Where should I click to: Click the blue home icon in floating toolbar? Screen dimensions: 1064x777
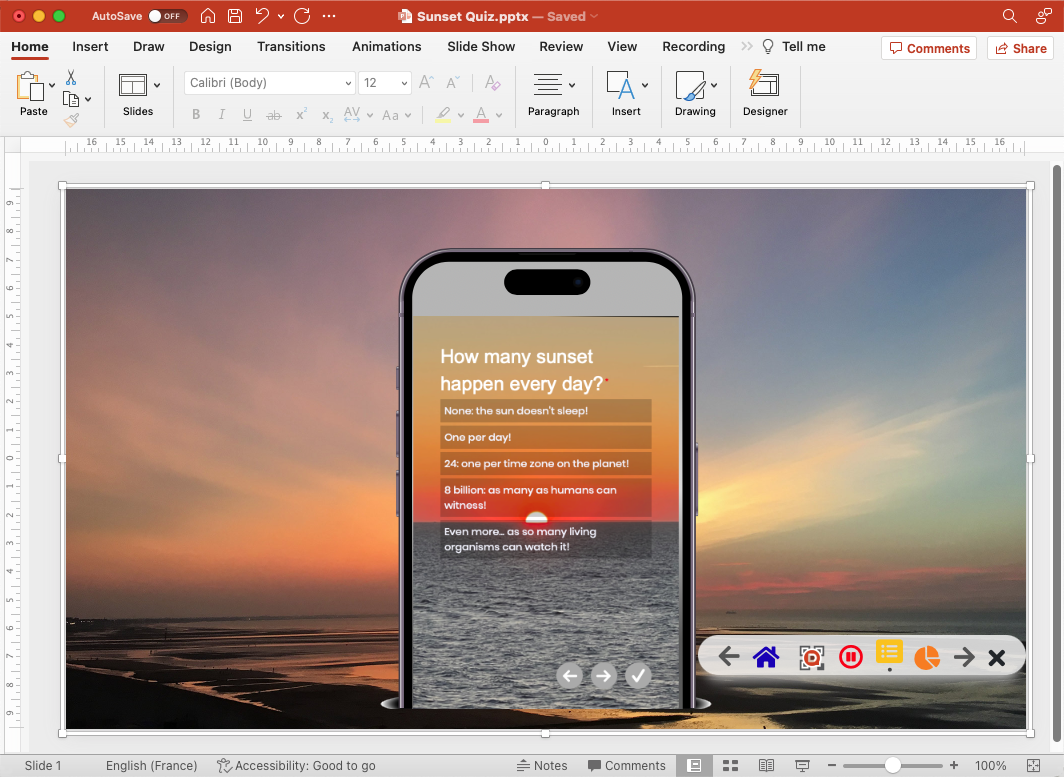point(766,657)
